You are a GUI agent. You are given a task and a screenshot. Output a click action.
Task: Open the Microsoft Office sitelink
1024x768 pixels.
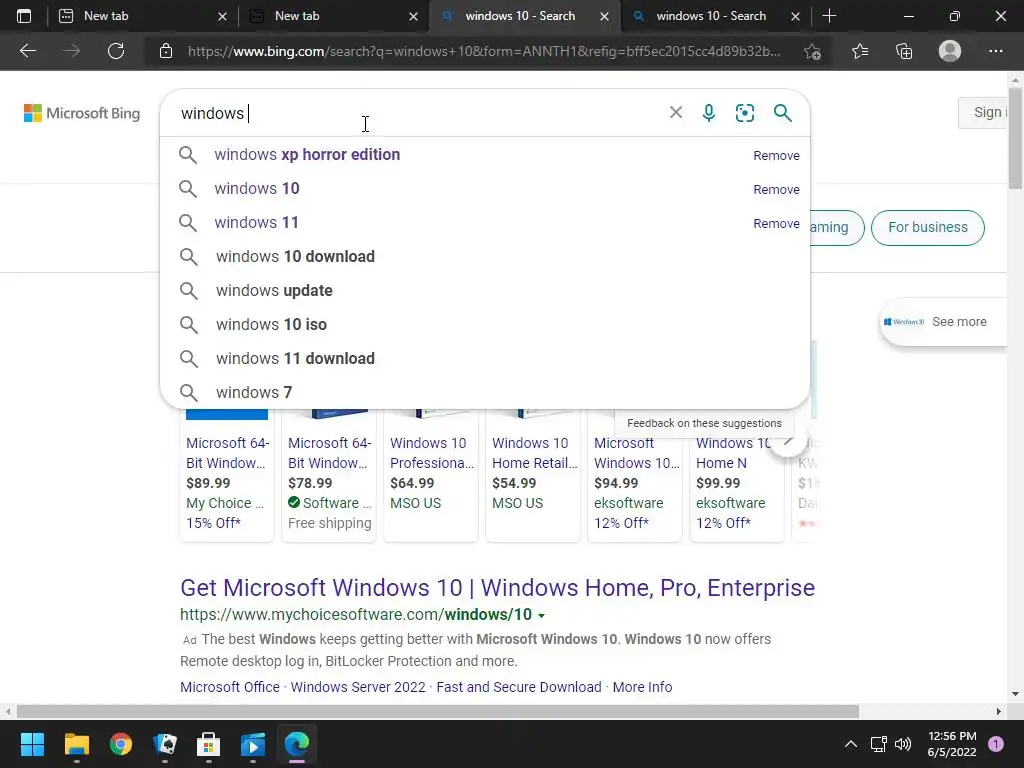tap(230, 687)
